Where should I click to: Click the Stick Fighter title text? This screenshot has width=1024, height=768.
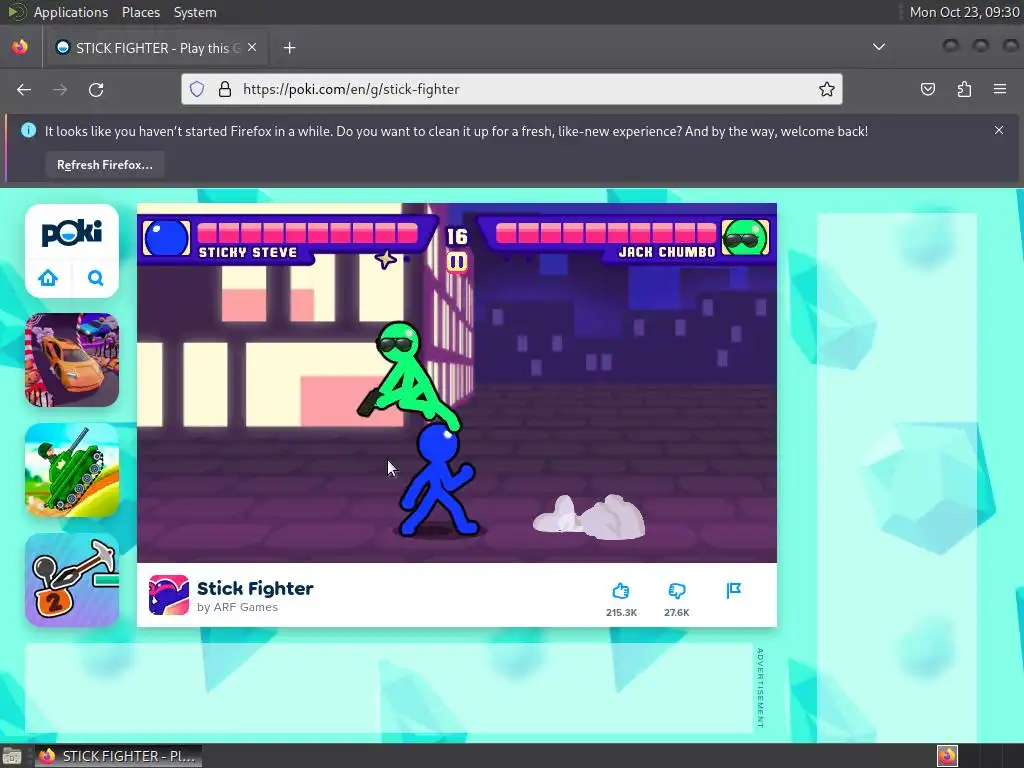click(x=255, y=588)
